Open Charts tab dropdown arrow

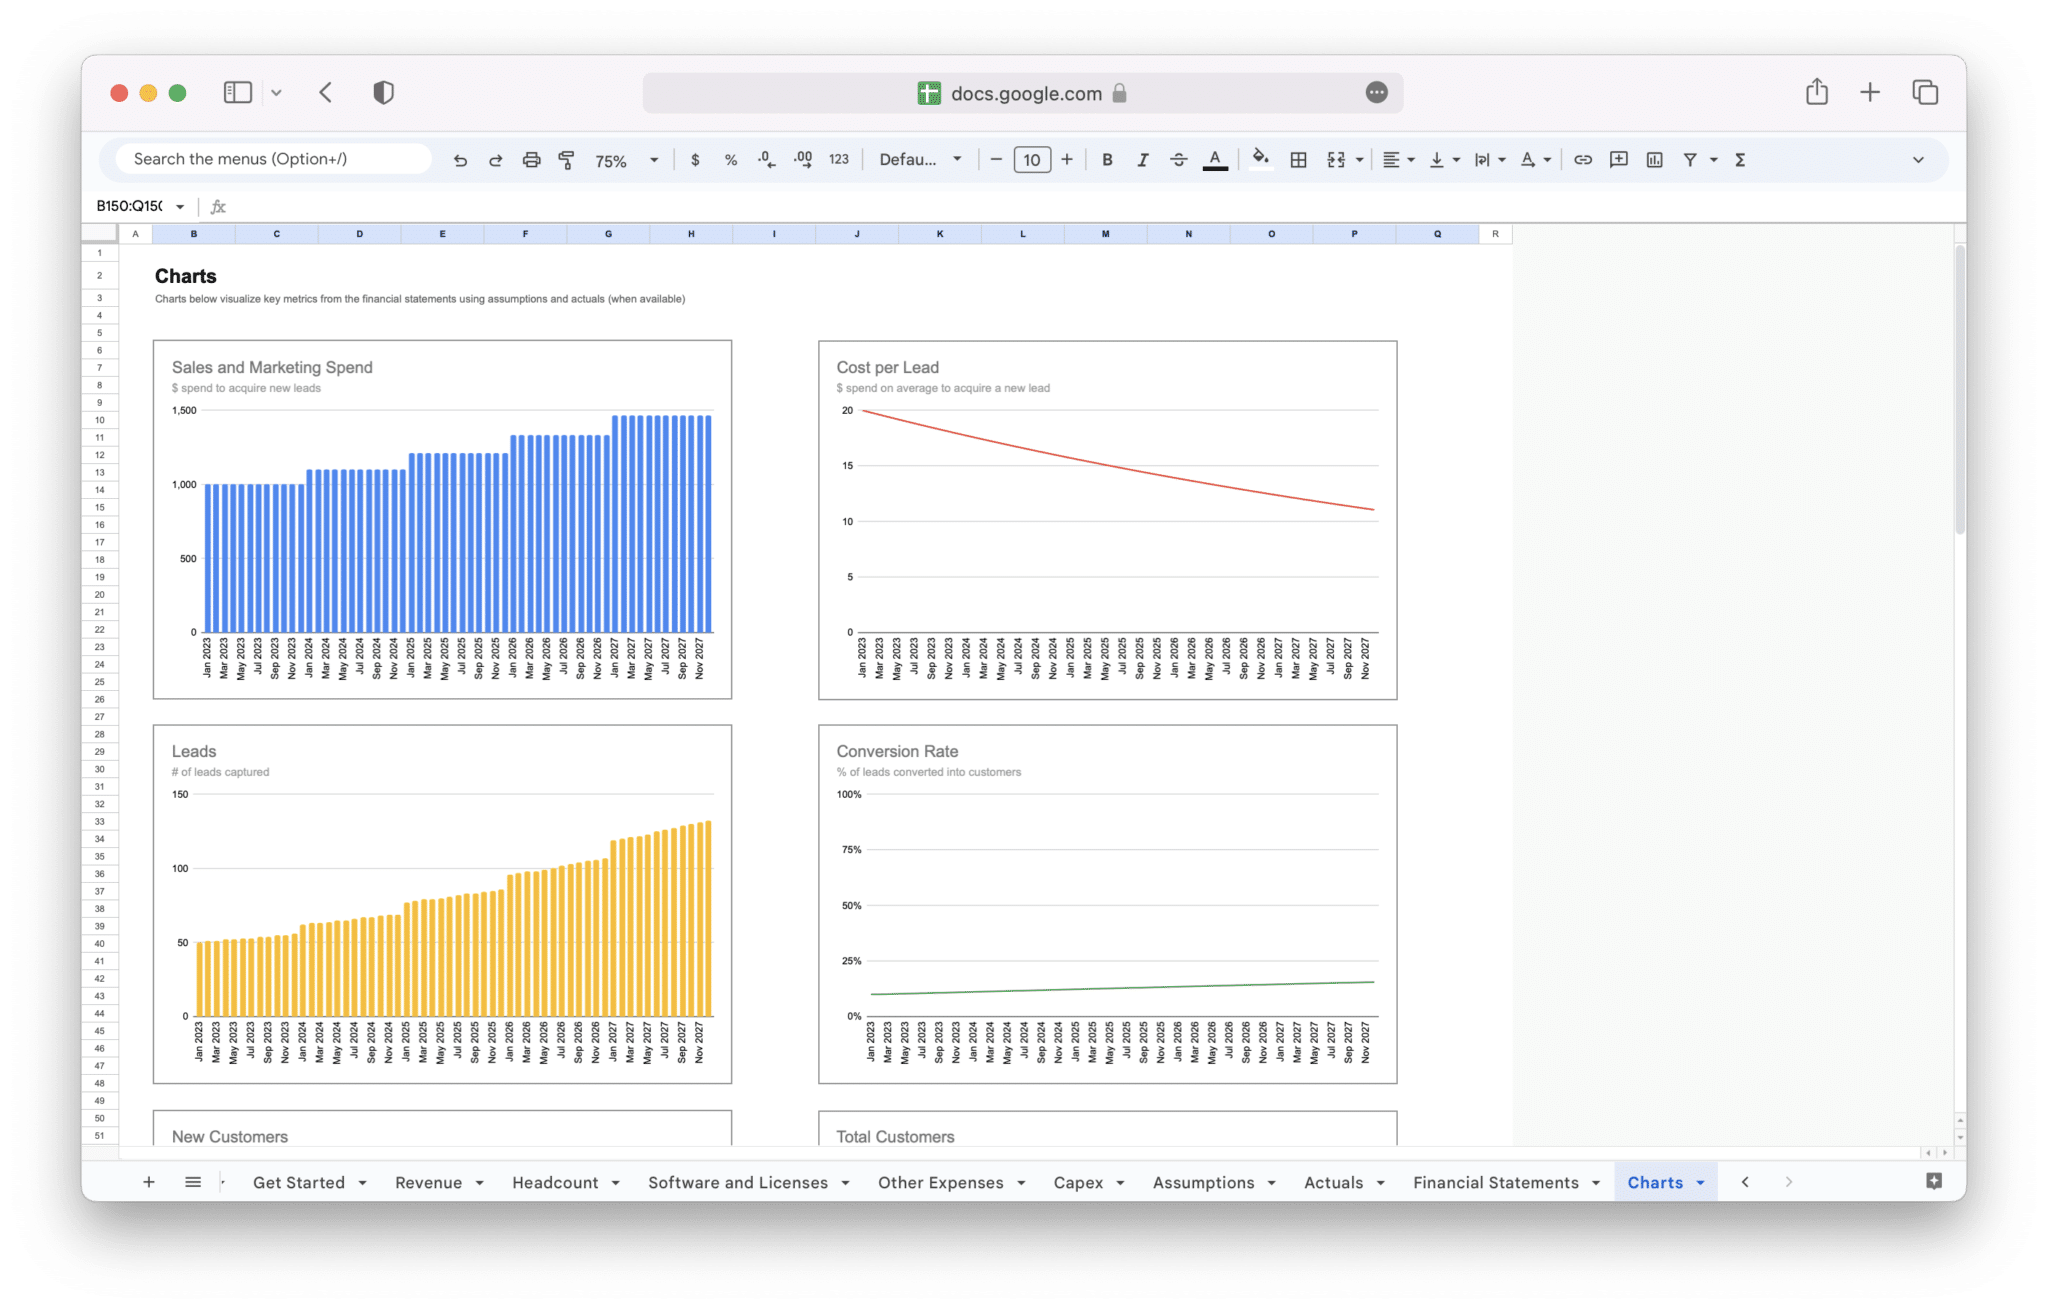pos(1700,1183)
